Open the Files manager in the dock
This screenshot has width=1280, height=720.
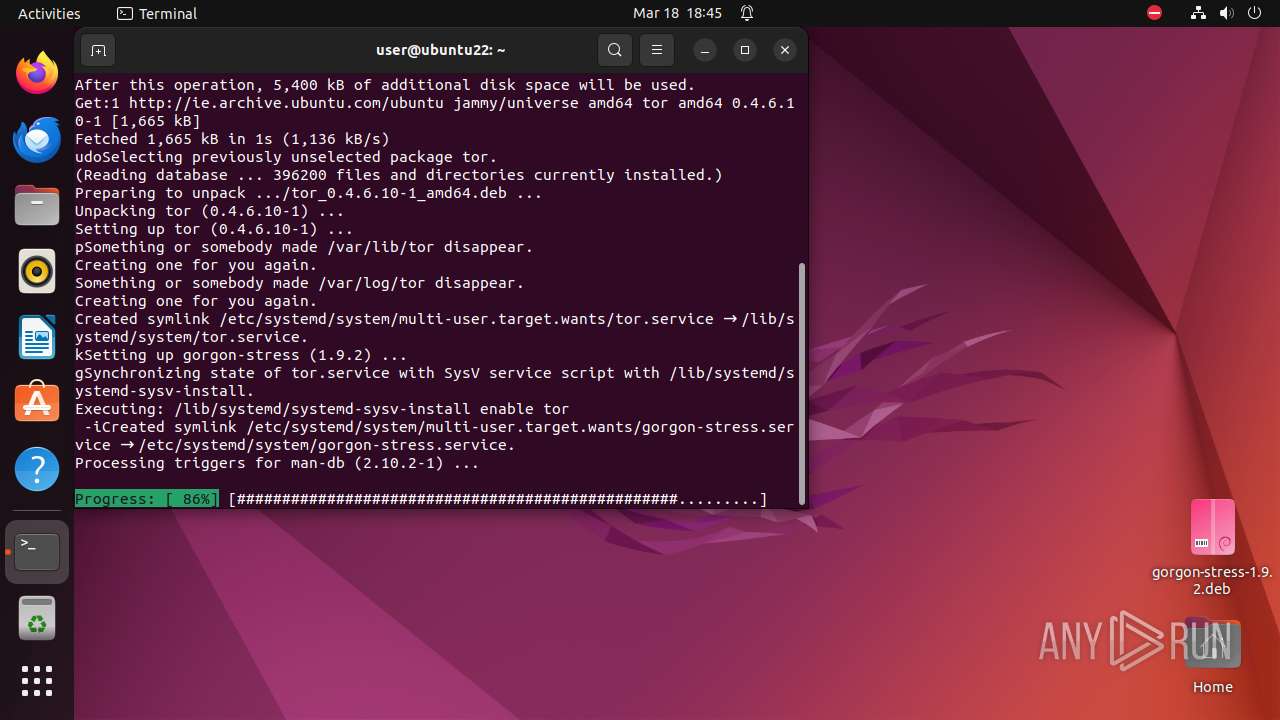click(37, 205)
